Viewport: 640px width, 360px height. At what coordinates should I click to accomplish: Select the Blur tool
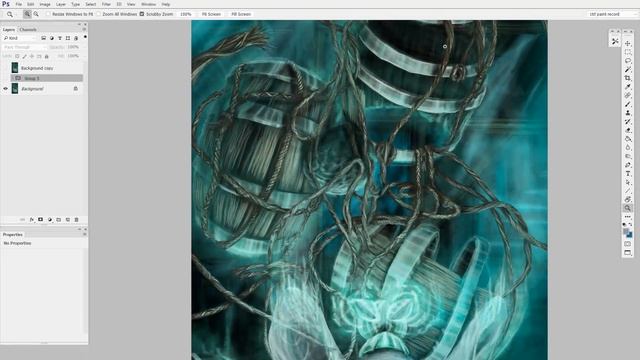[x=627, y=147]
